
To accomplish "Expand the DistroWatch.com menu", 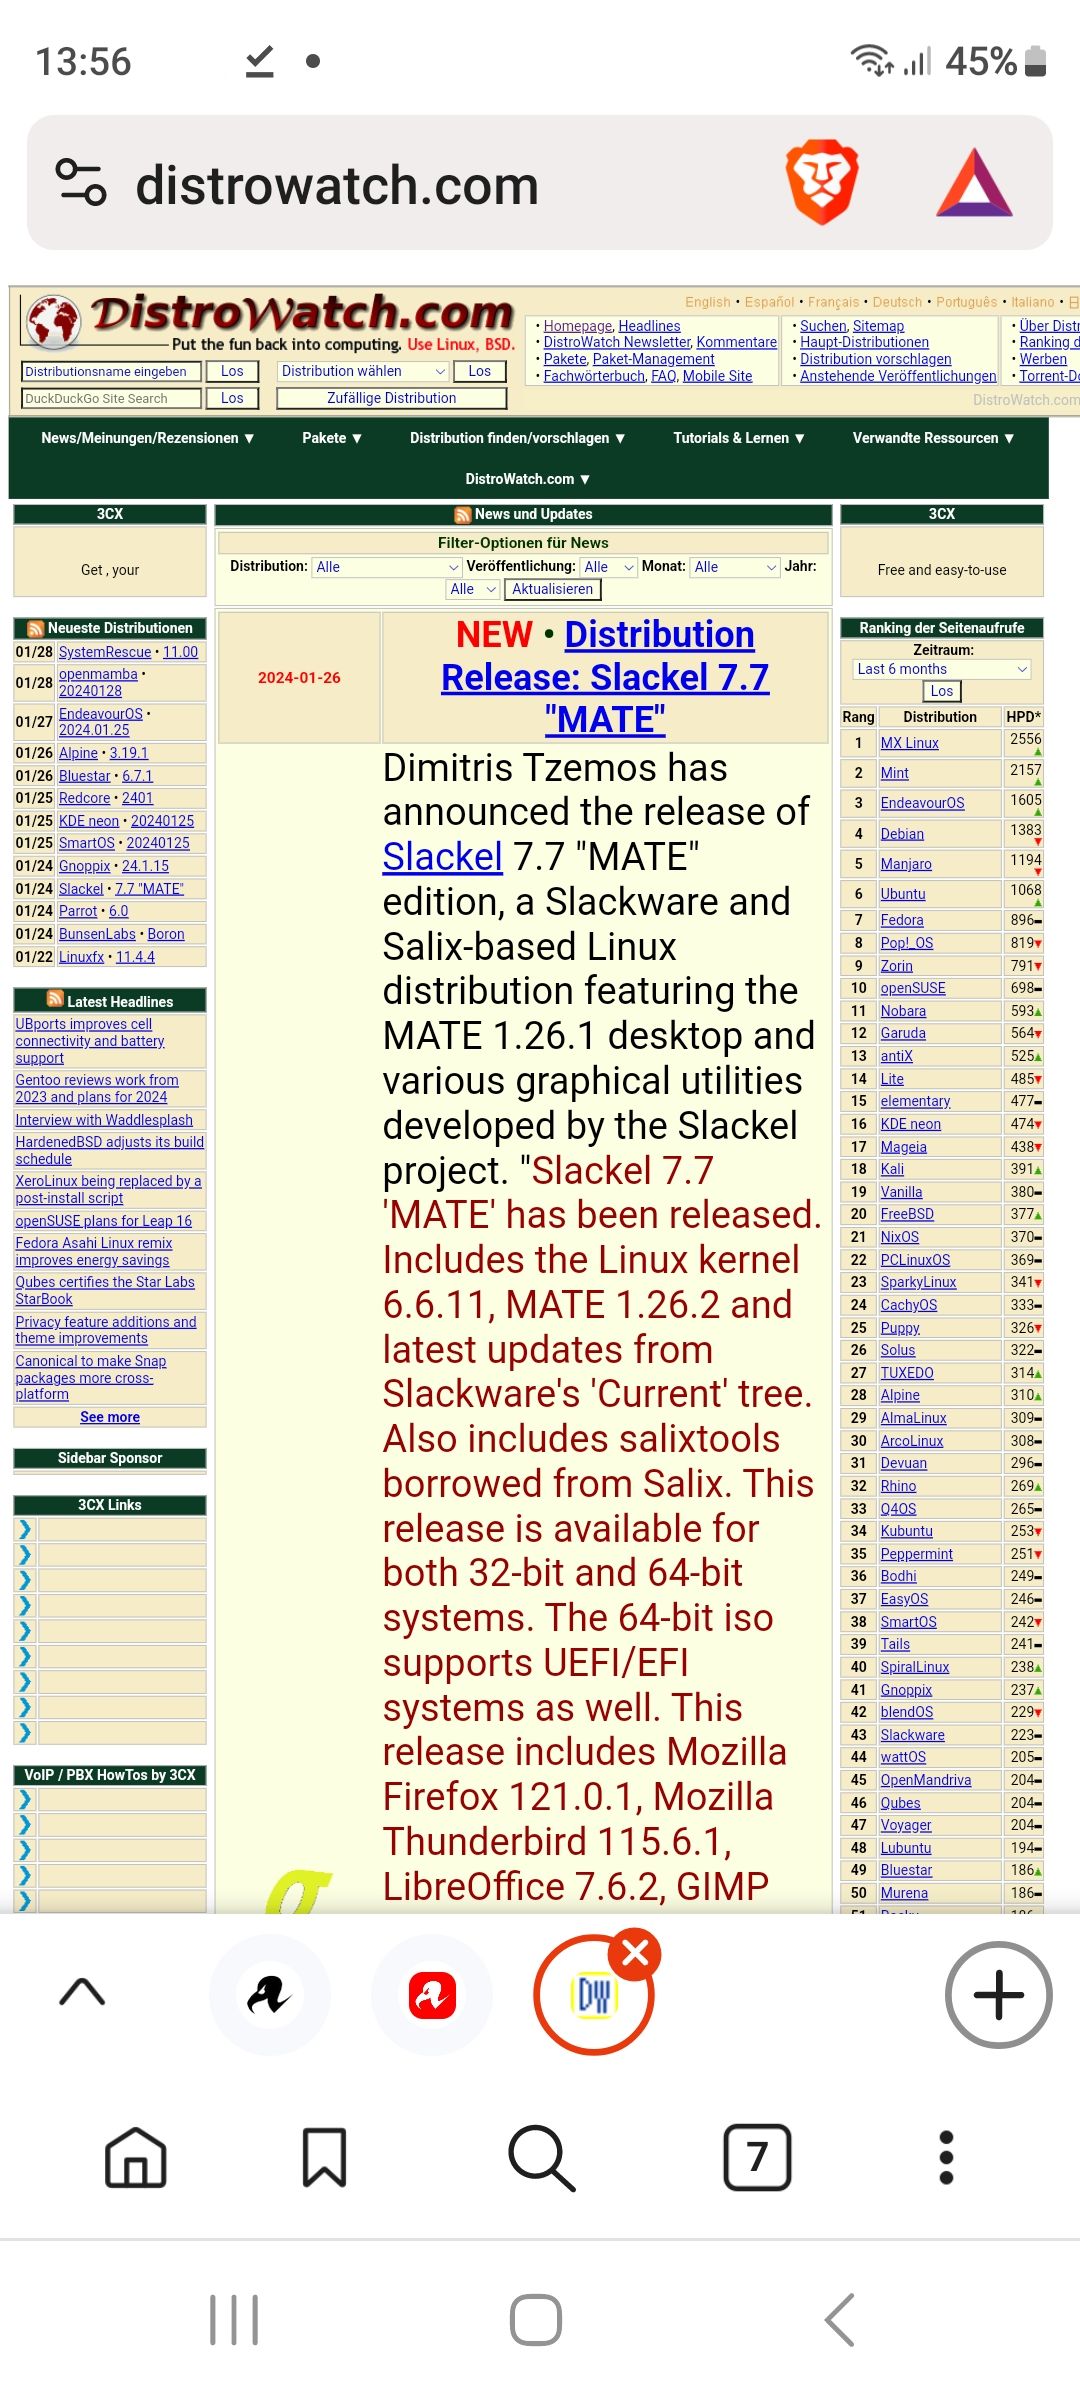I will [x=528, y=479].
